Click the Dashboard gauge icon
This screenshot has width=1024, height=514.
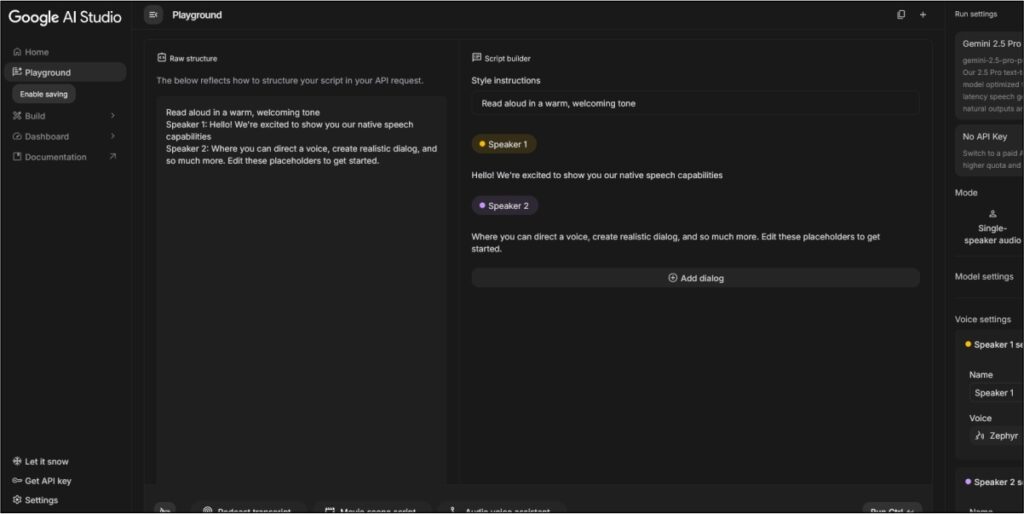17,137
